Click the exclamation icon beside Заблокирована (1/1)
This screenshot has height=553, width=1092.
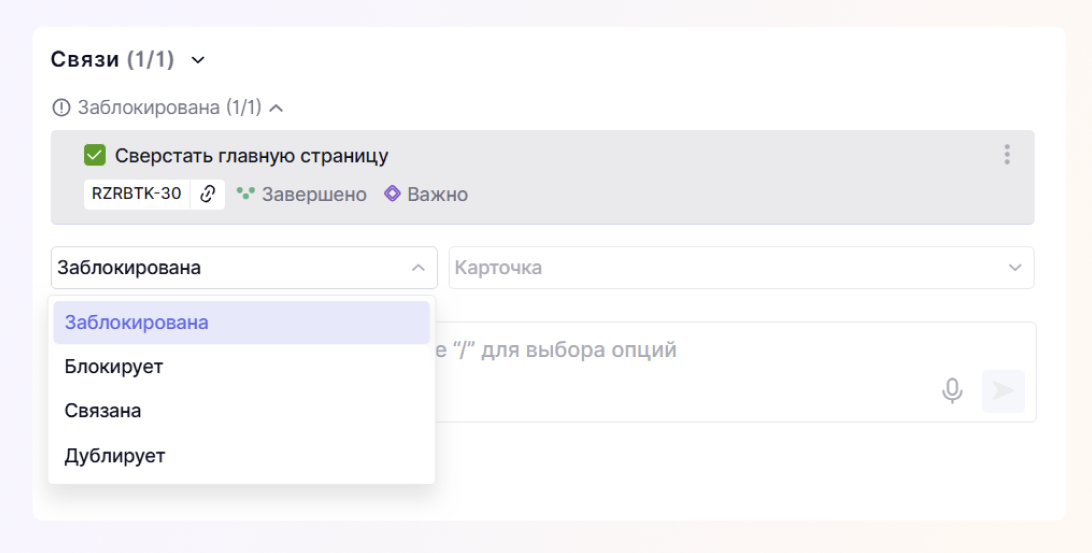(61, 108)
